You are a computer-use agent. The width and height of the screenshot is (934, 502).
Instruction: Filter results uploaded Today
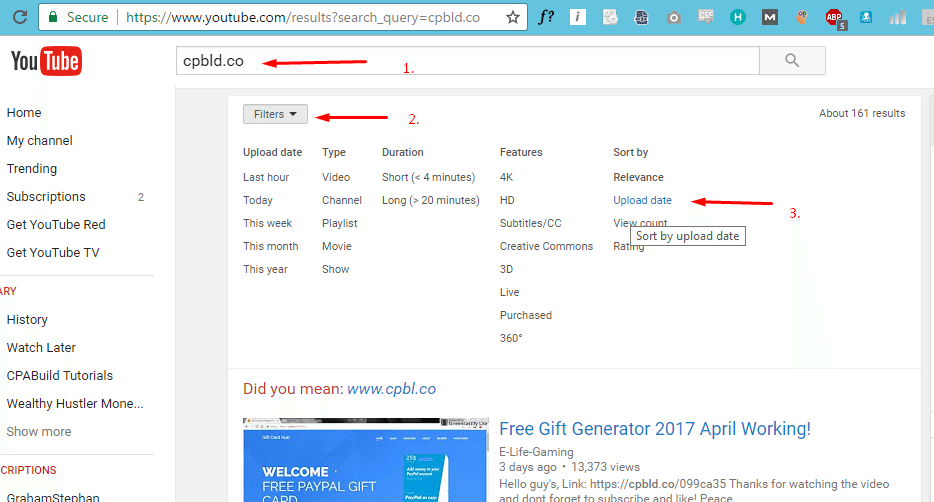[257, 200]
